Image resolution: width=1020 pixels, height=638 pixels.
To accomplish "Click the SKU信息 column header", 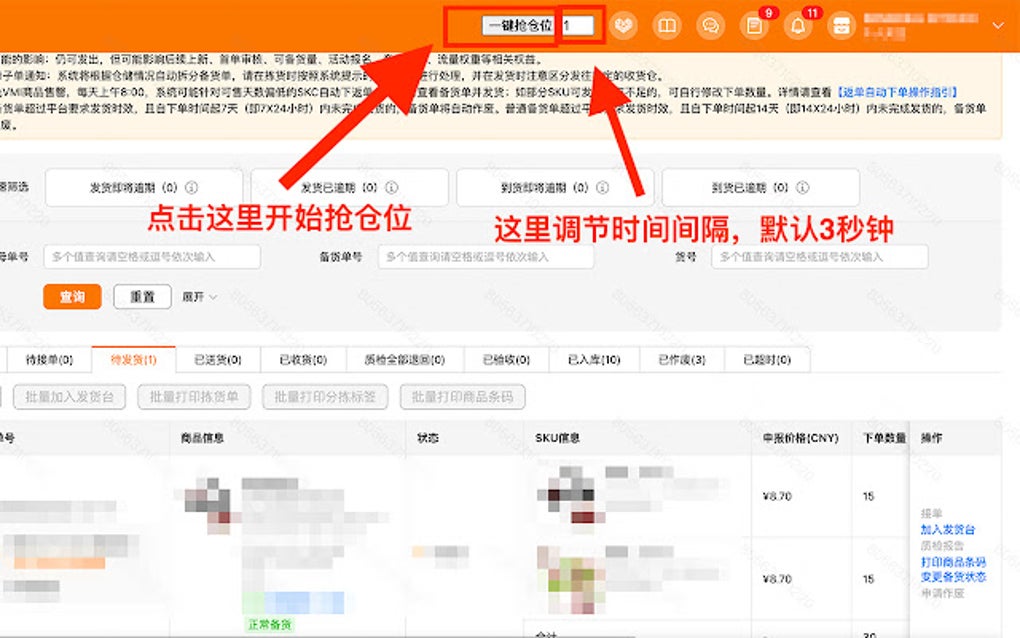I will [557, 438].
